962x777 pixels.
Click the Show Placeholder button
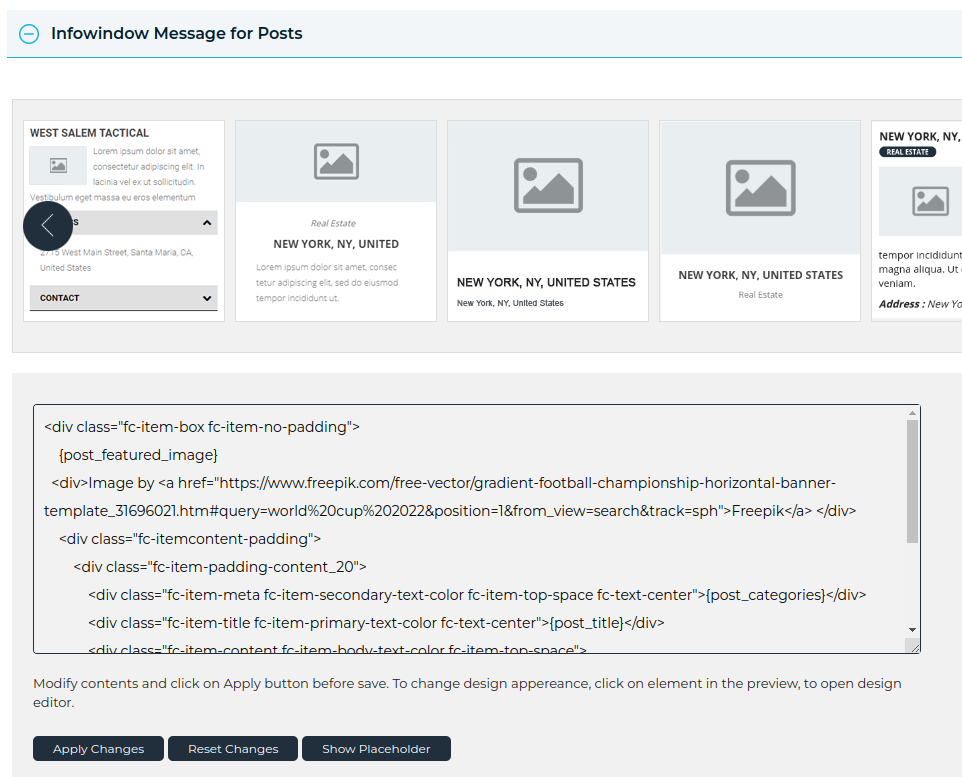[x=376, y=748]
